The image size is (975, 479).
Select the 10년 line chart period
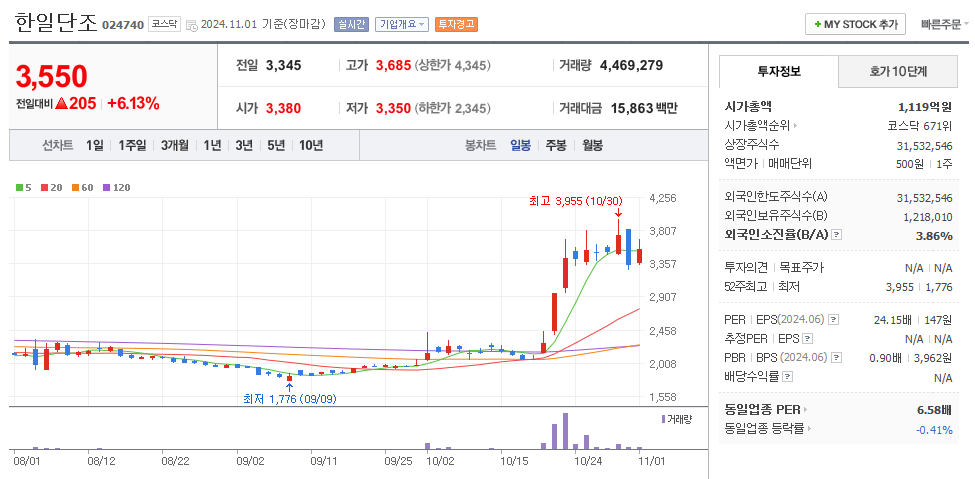pyautogui.click(x=311, y=146)
